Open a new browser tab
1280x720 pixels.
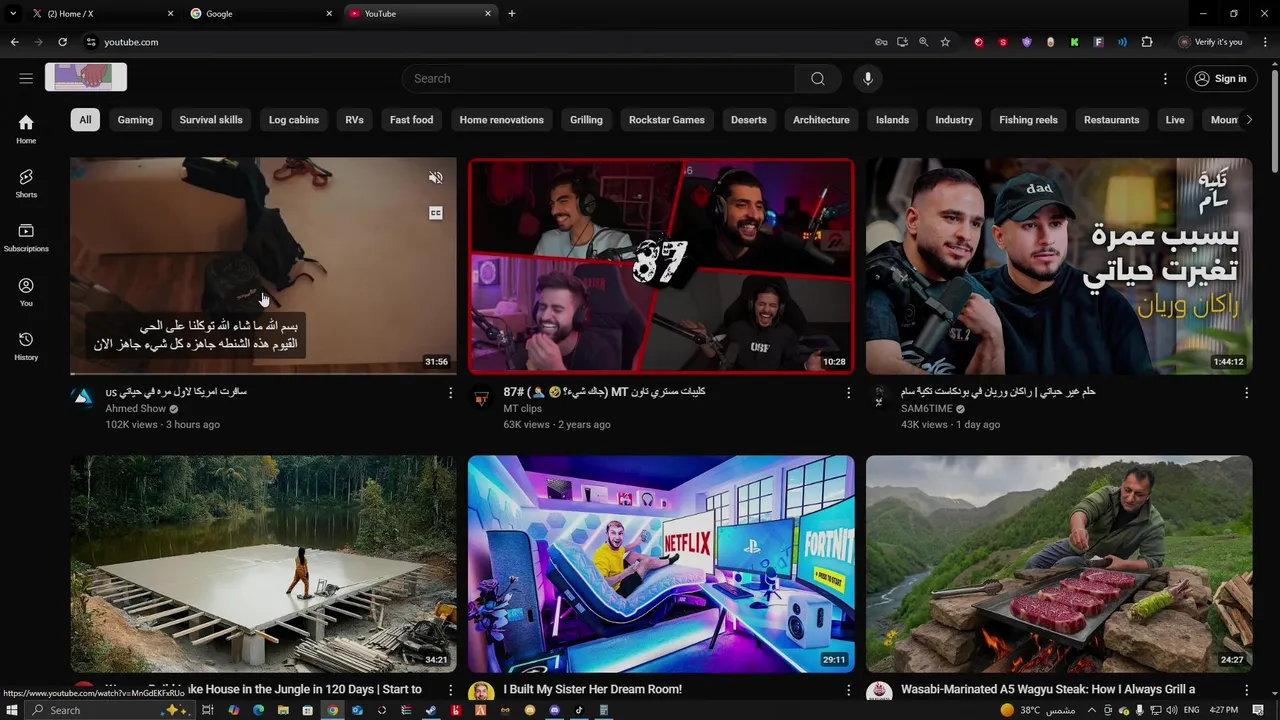tap(512, 14)
